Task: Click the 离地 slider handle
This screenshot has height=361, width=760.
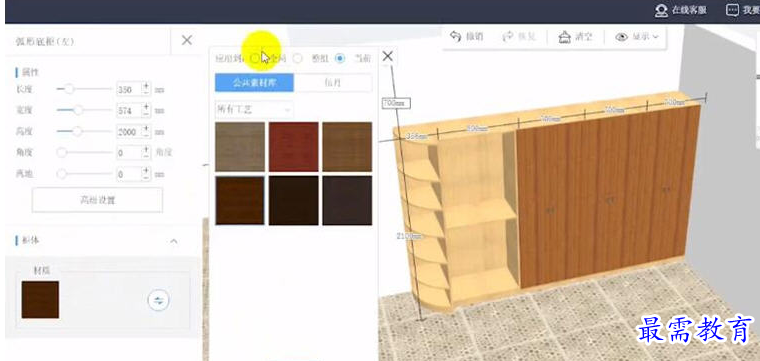Action: pyautogui.click(x=62, y=173)
